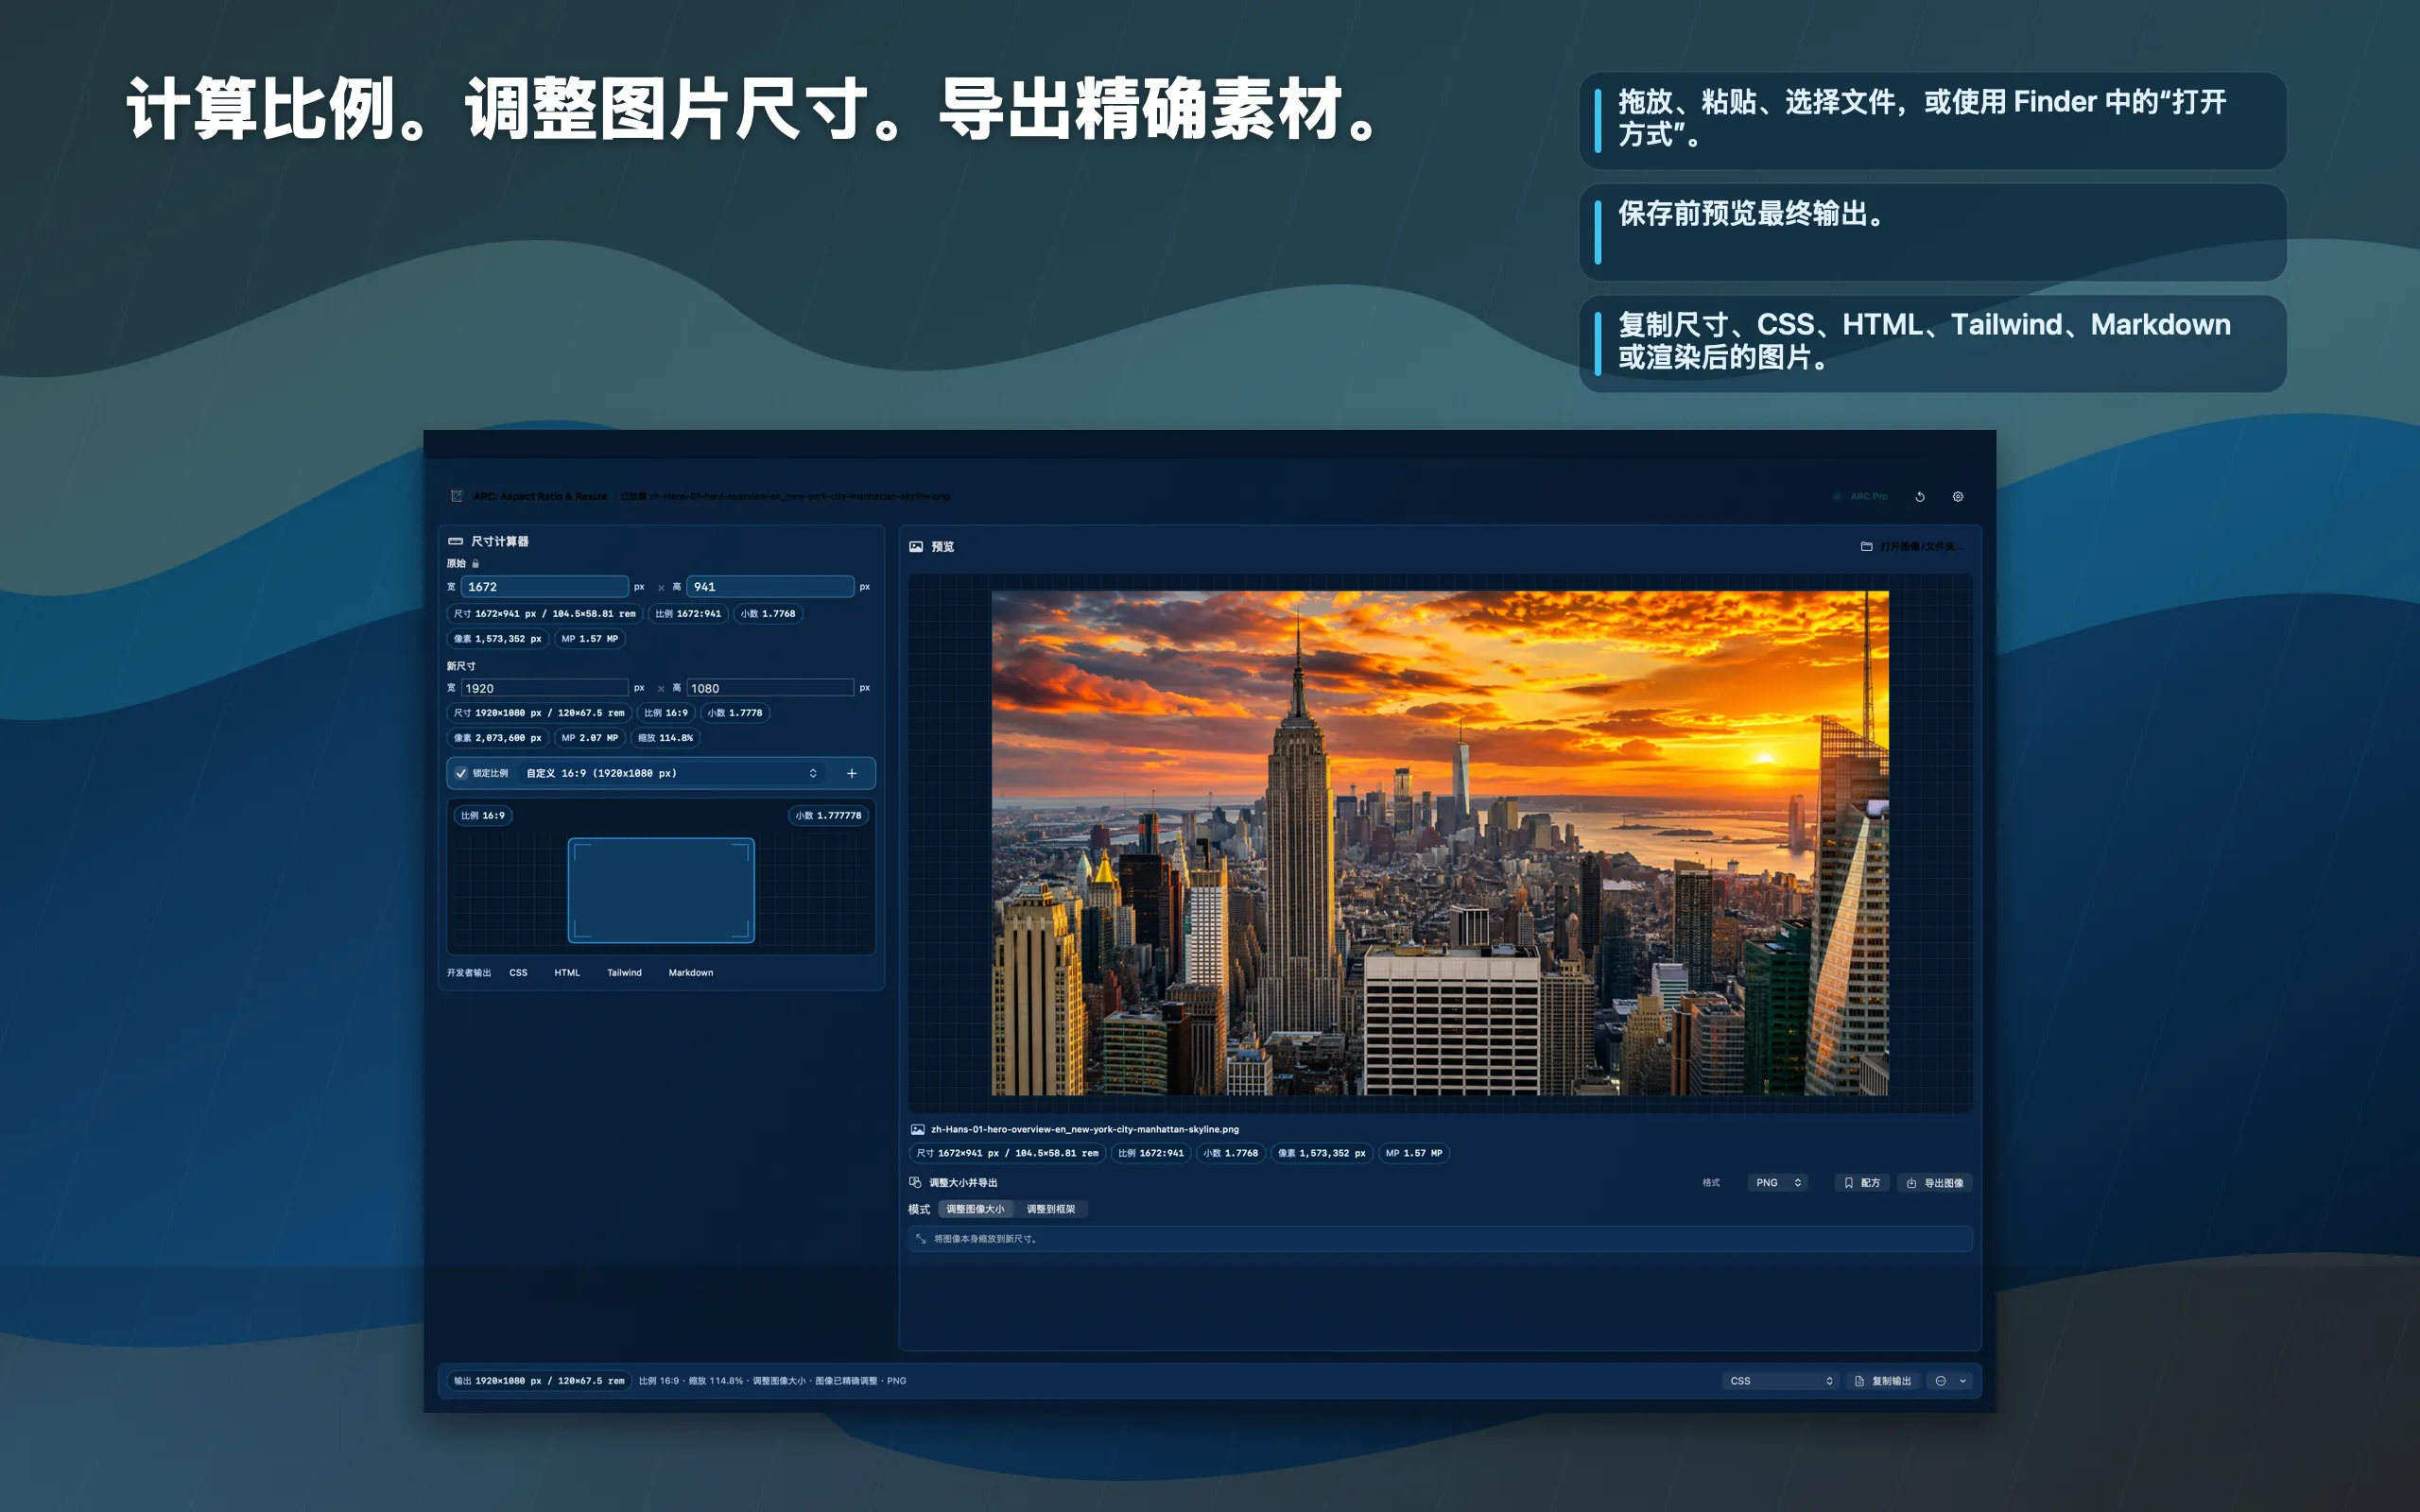The image size is (2420, 1512).
Task: Click the new width field showing 1920
Action: [x=545, y=688]
